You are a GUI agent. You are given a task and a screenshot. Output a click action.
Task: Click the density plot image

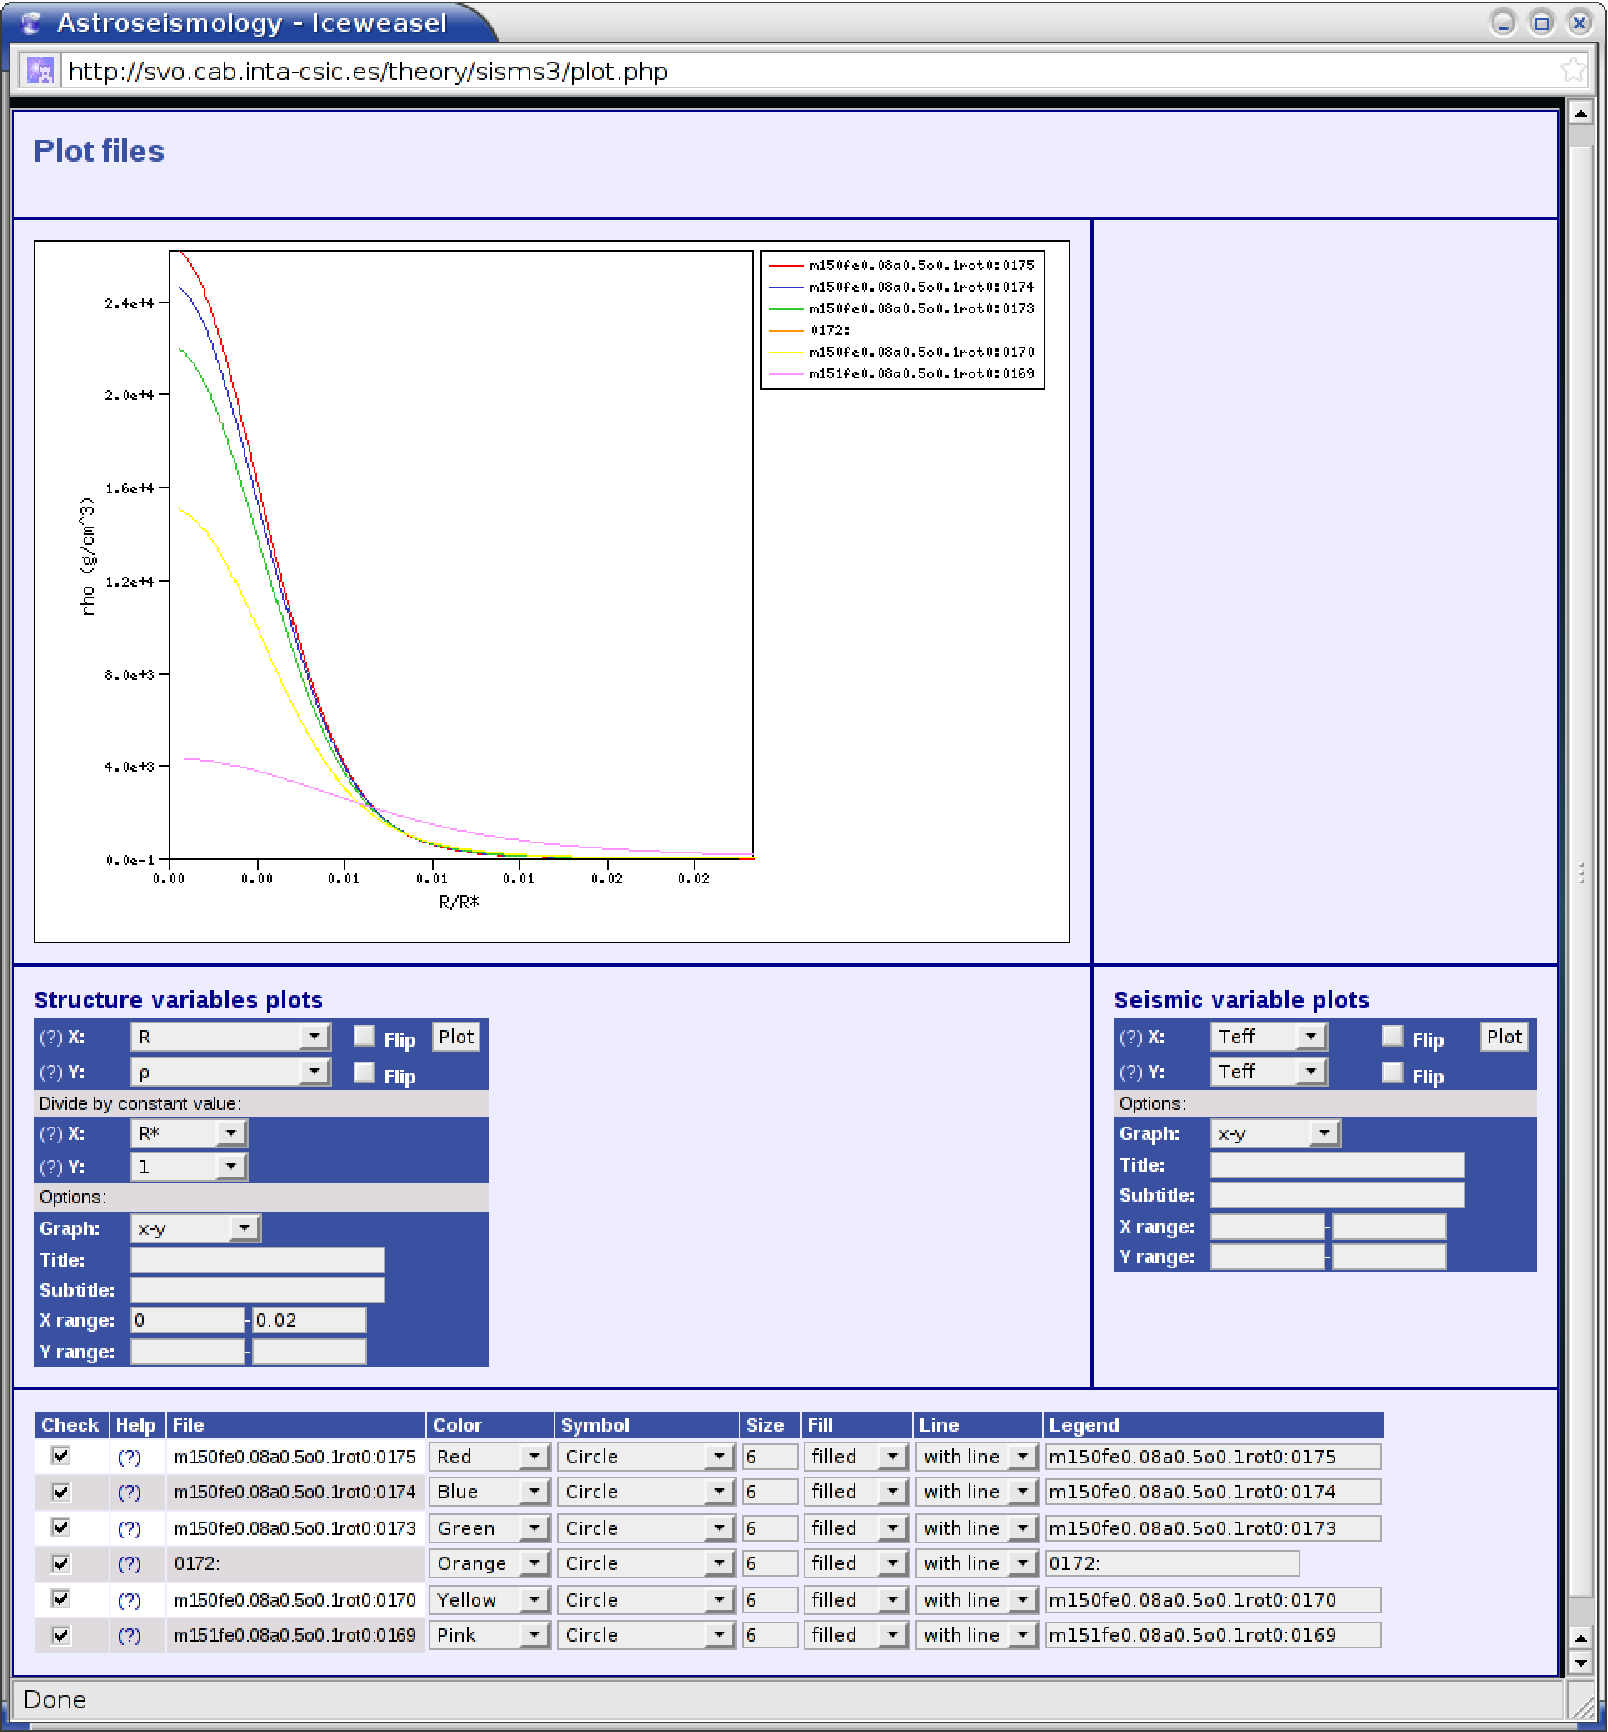(x=552, y=591)
